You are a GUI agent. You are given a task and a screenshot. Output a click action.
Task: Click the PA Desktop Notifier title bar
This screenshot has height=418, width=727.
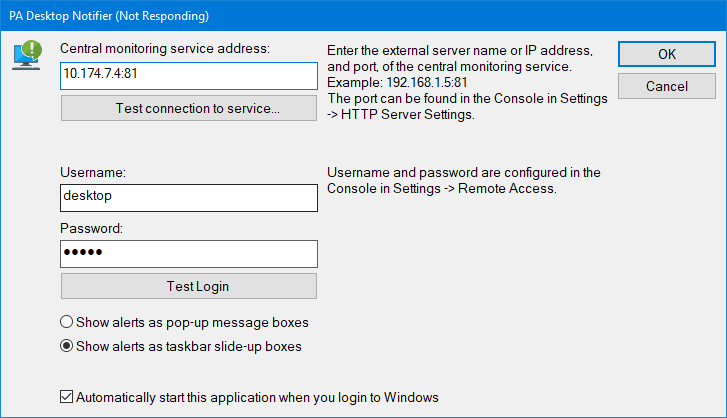coord(300,16)
